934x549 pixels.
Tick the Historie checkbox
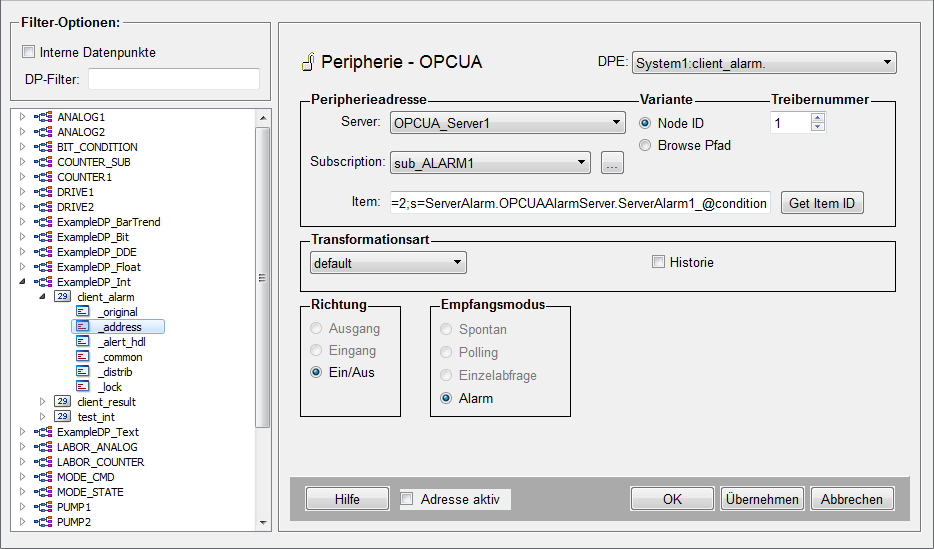tap(658, 262)
